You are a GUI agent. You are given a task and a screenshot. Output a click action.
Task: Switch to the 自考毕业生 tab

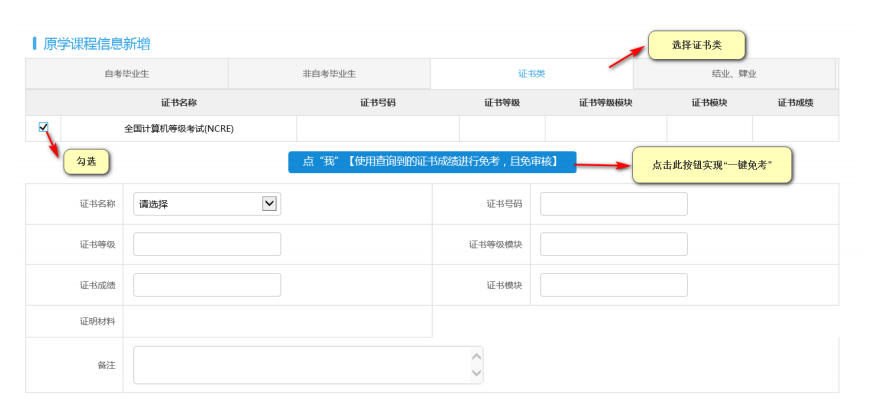click(x=126, y=74)
